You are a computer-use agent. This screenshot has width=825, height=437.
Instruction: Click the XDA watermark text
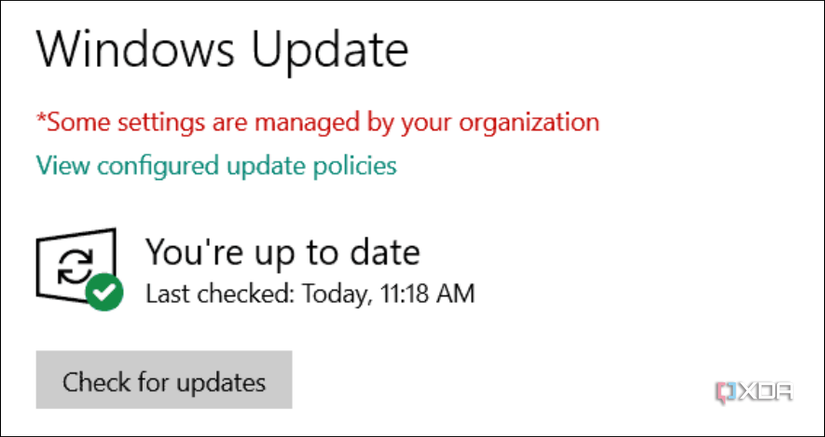tap(768, 391)
